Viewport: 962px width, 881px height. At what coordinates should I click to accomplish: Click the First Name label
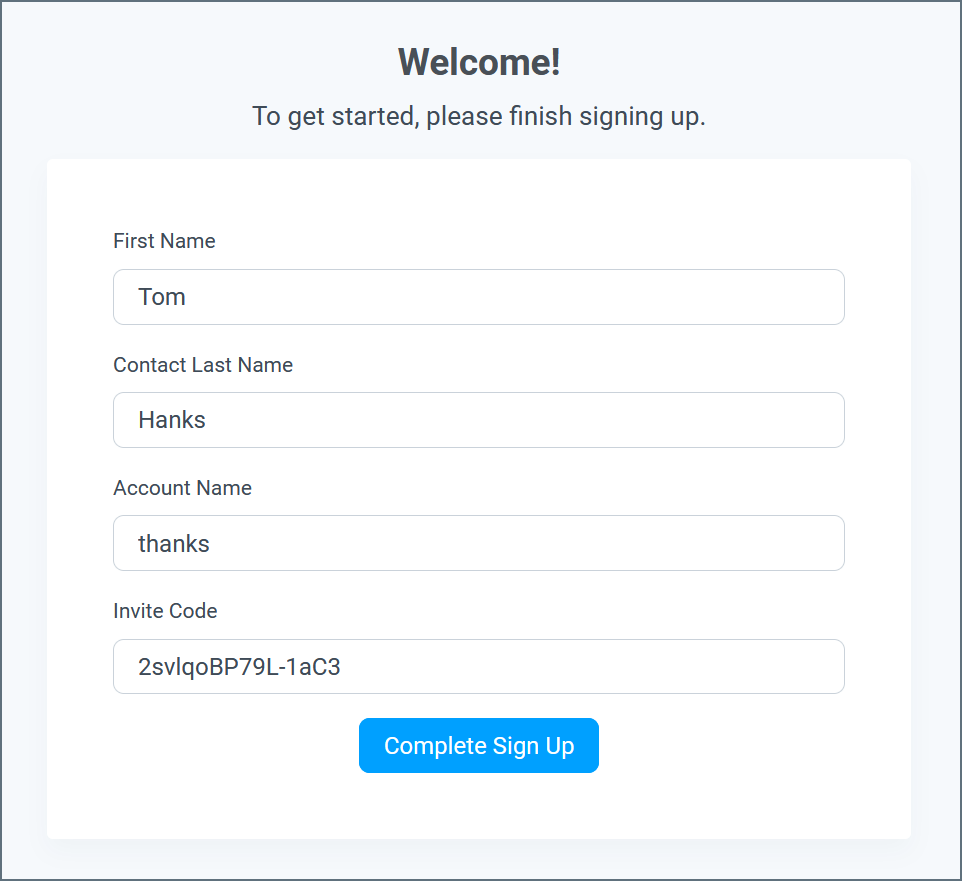click(x=164, y=241)
